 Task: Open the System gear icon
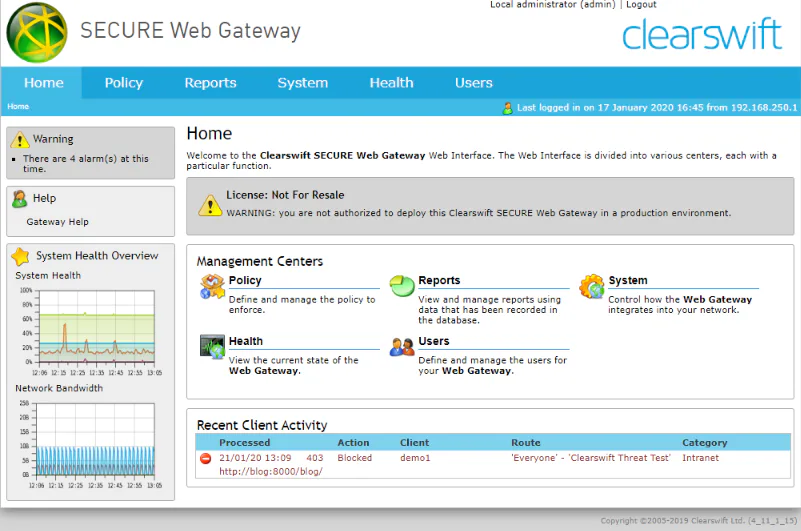pos(592,286)
